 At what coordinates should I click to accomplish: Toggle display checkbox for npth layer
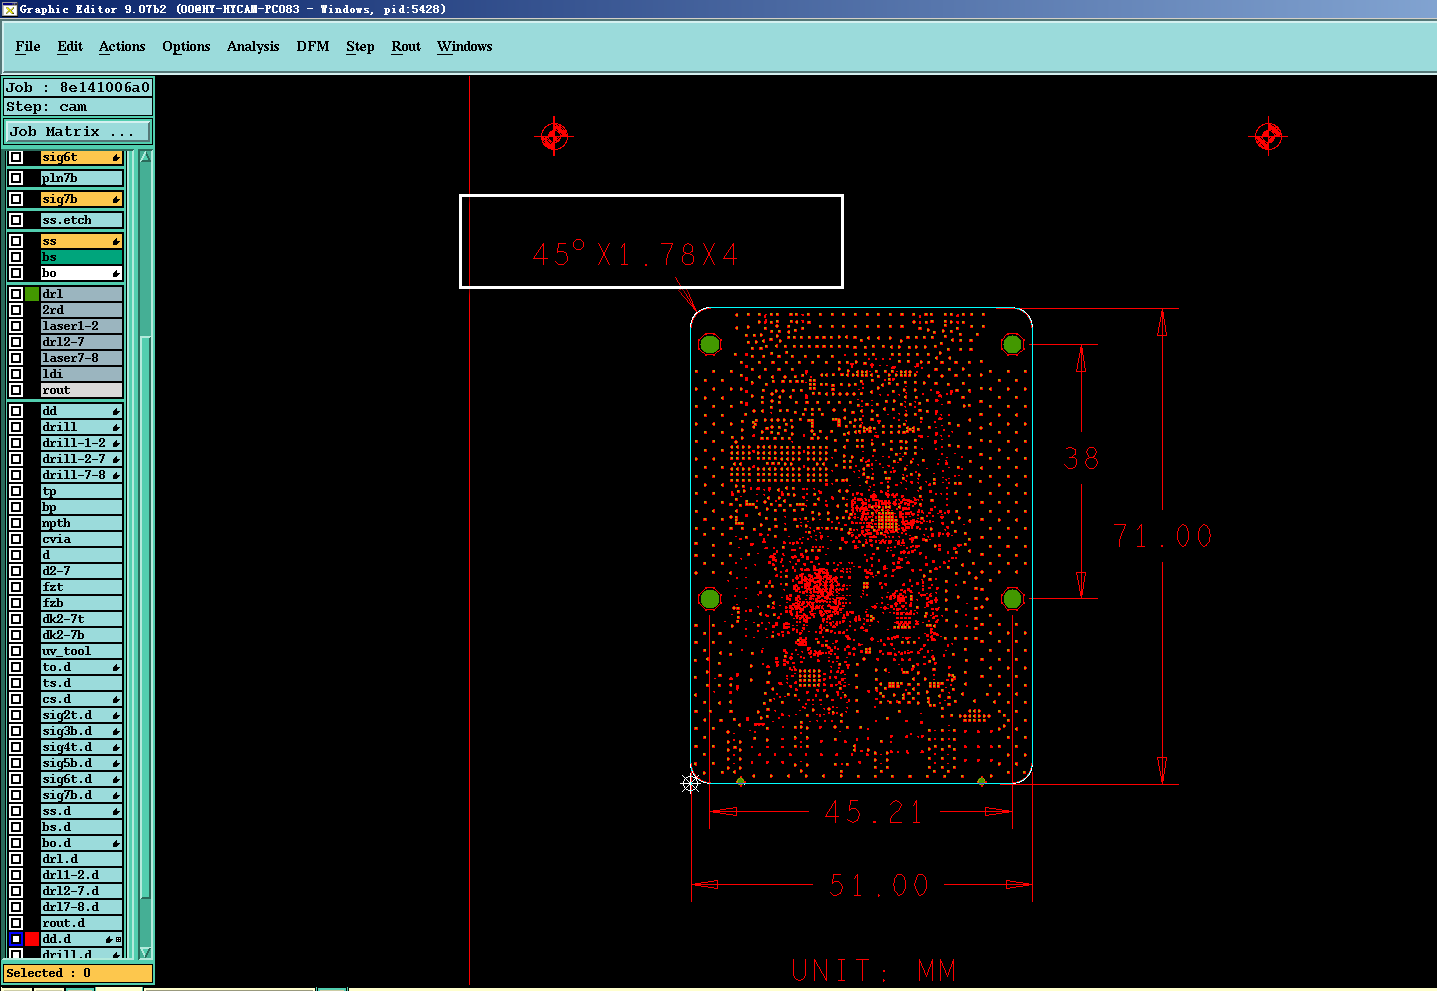16,523
